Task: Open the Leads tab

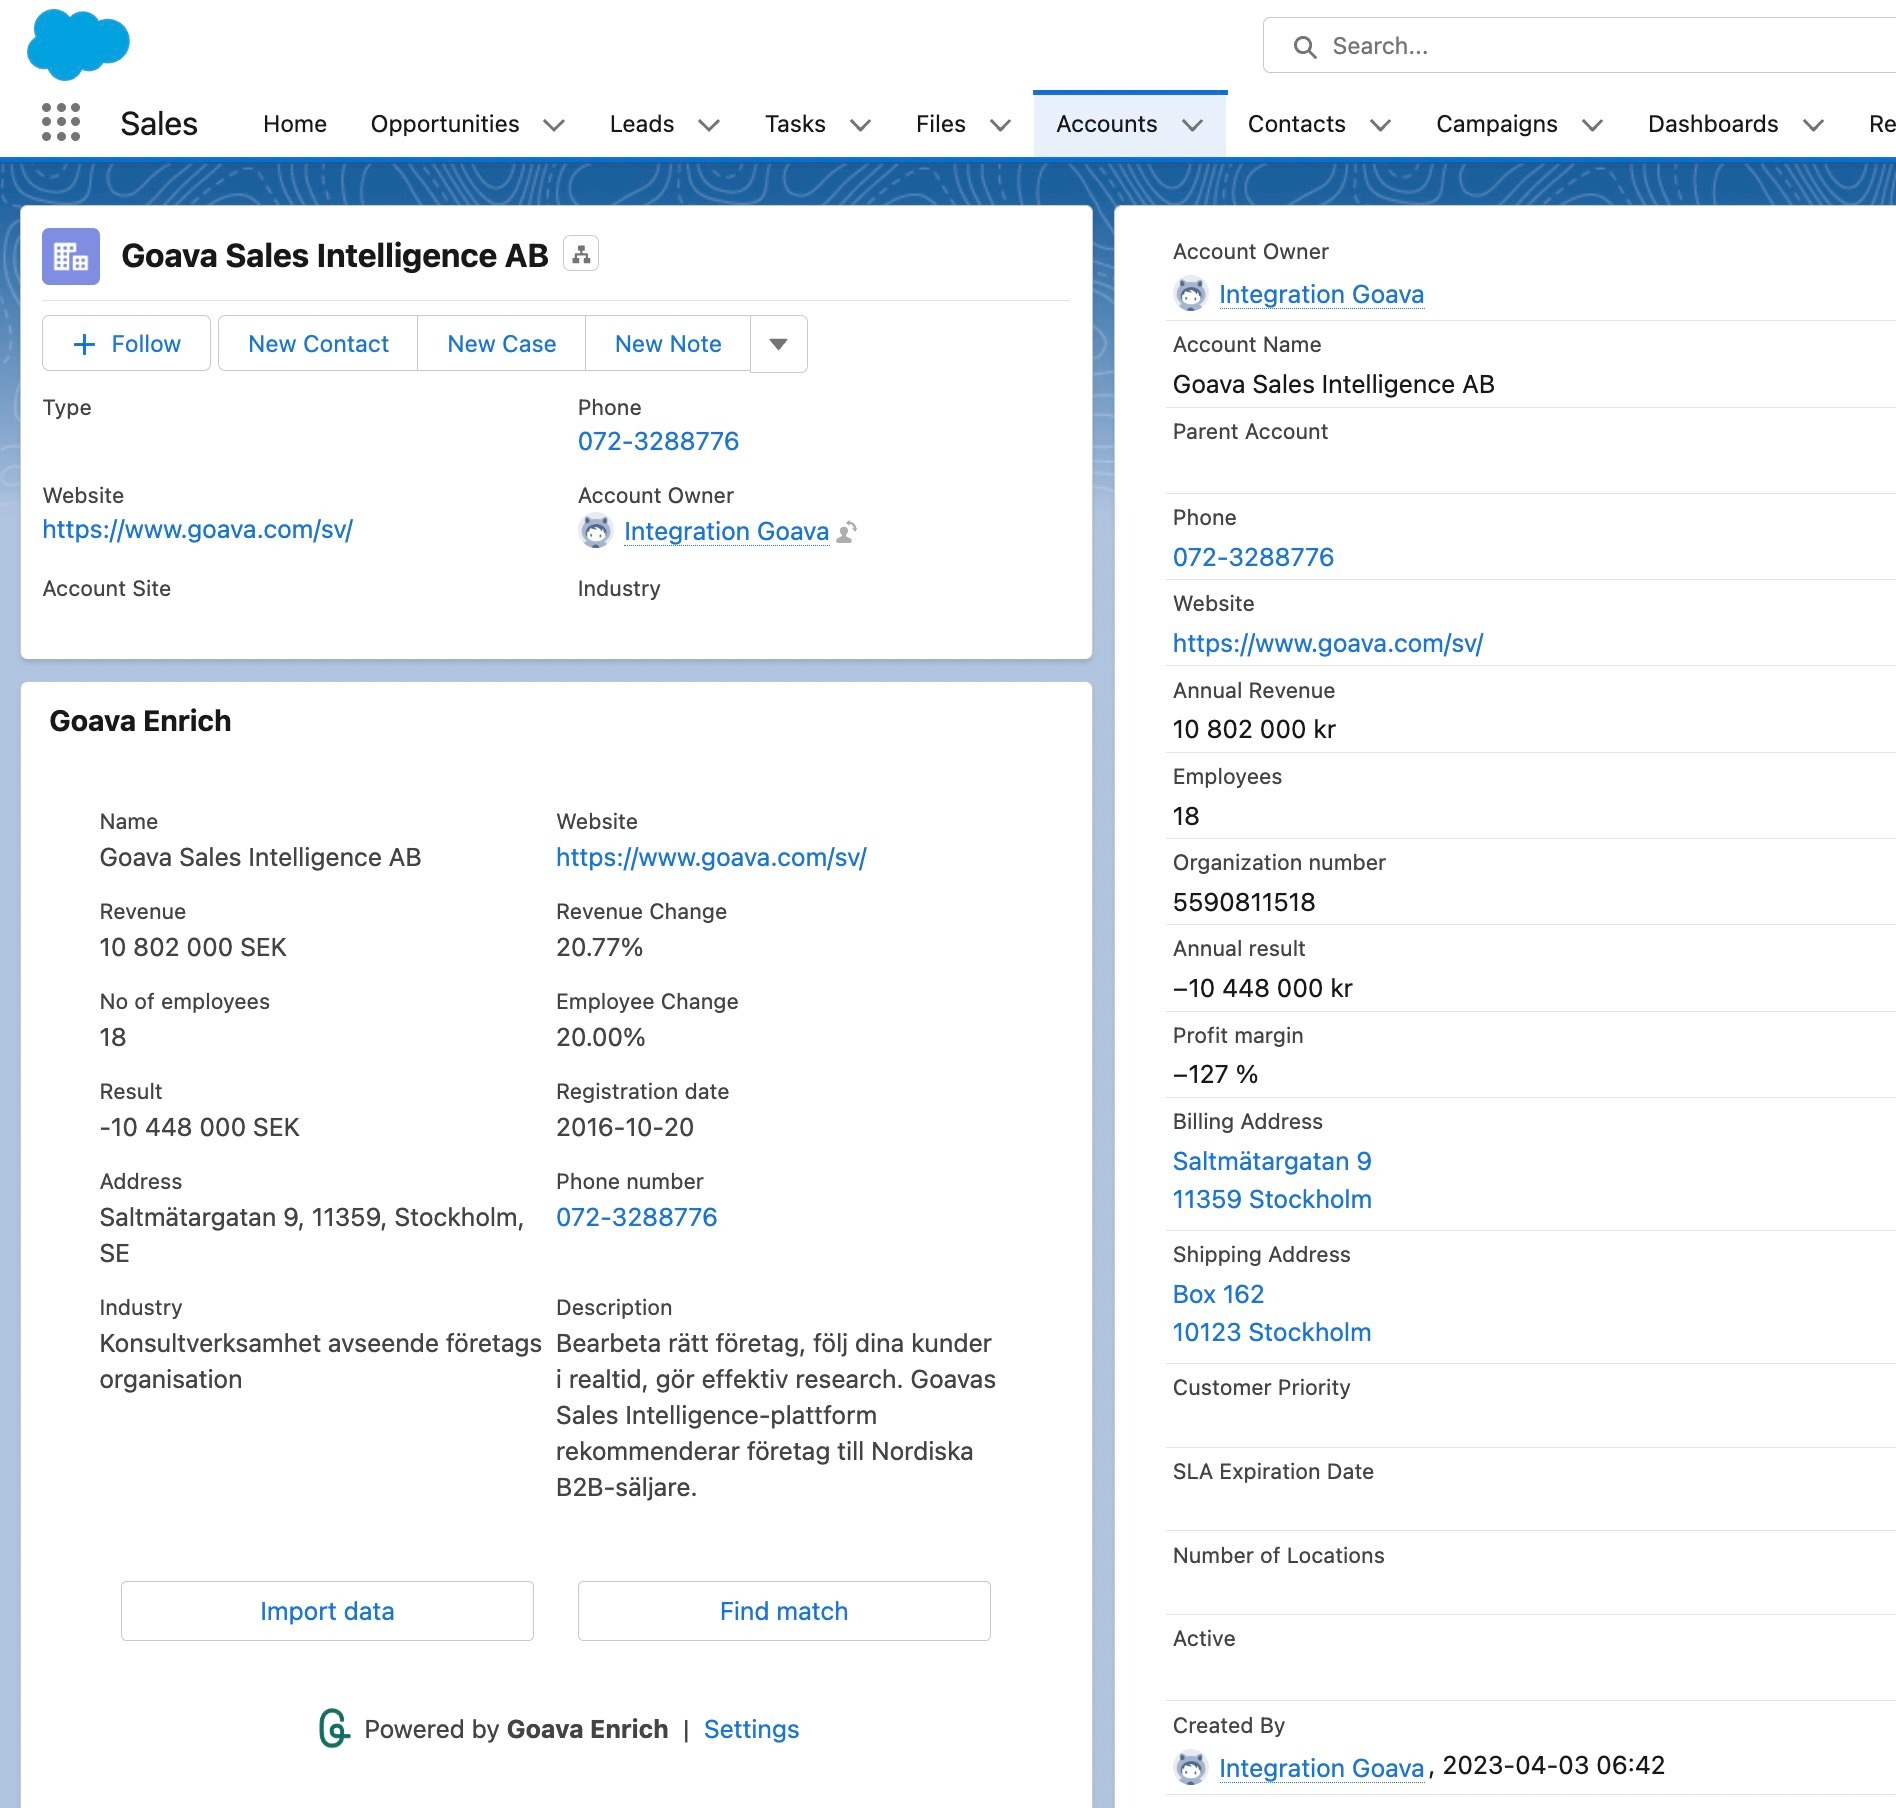Action: point(642,124)
